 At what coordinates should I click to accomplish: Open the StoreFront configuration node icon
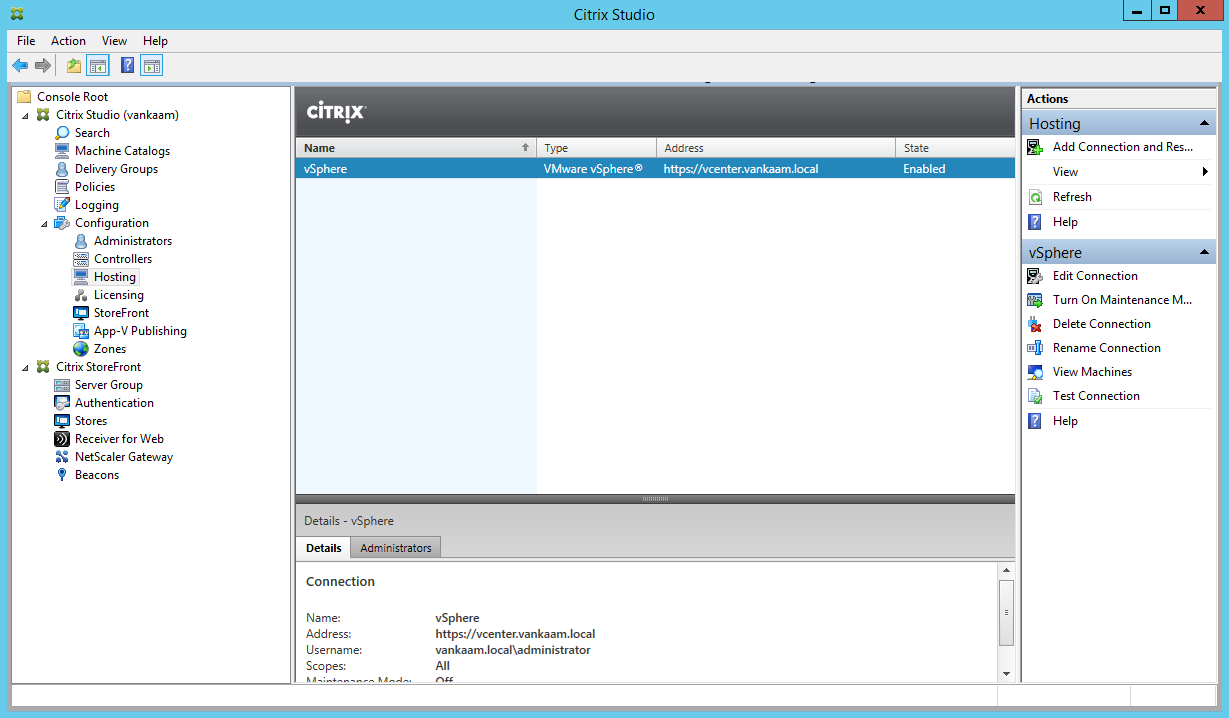click(x=82, y=313)
